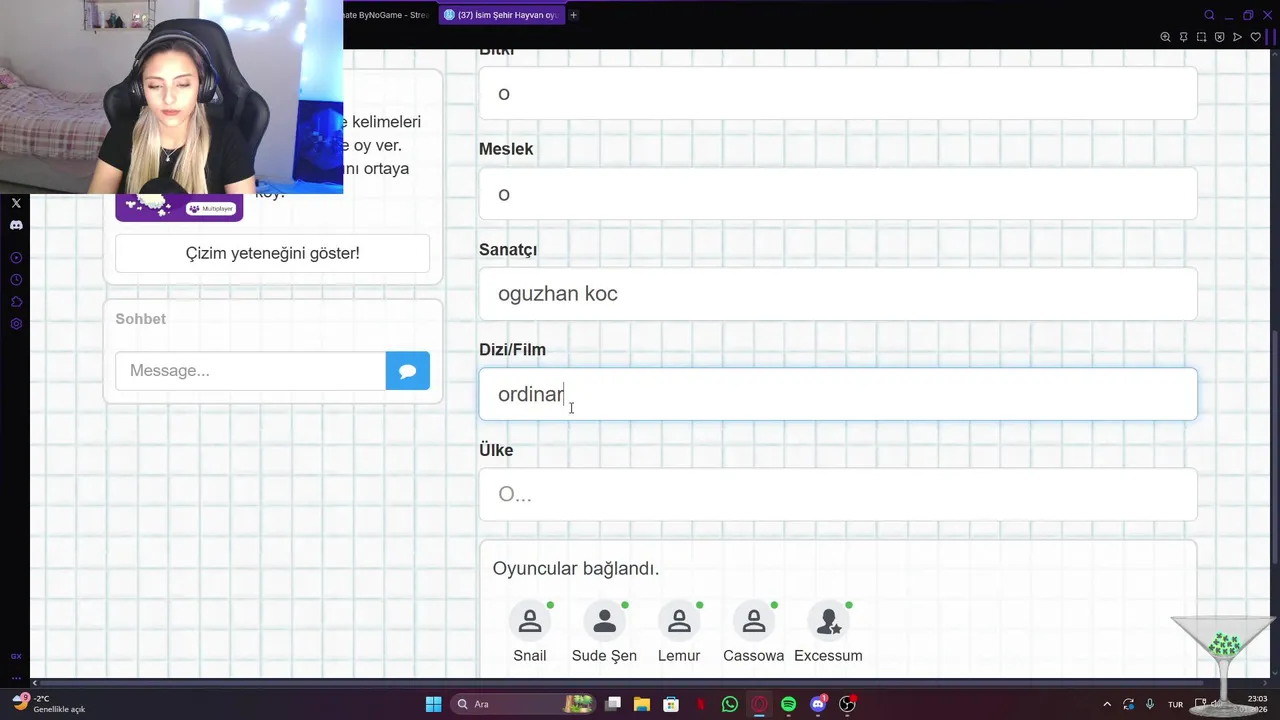
Task: Open File Explorer from taskbar
Action: click(642, 704)
